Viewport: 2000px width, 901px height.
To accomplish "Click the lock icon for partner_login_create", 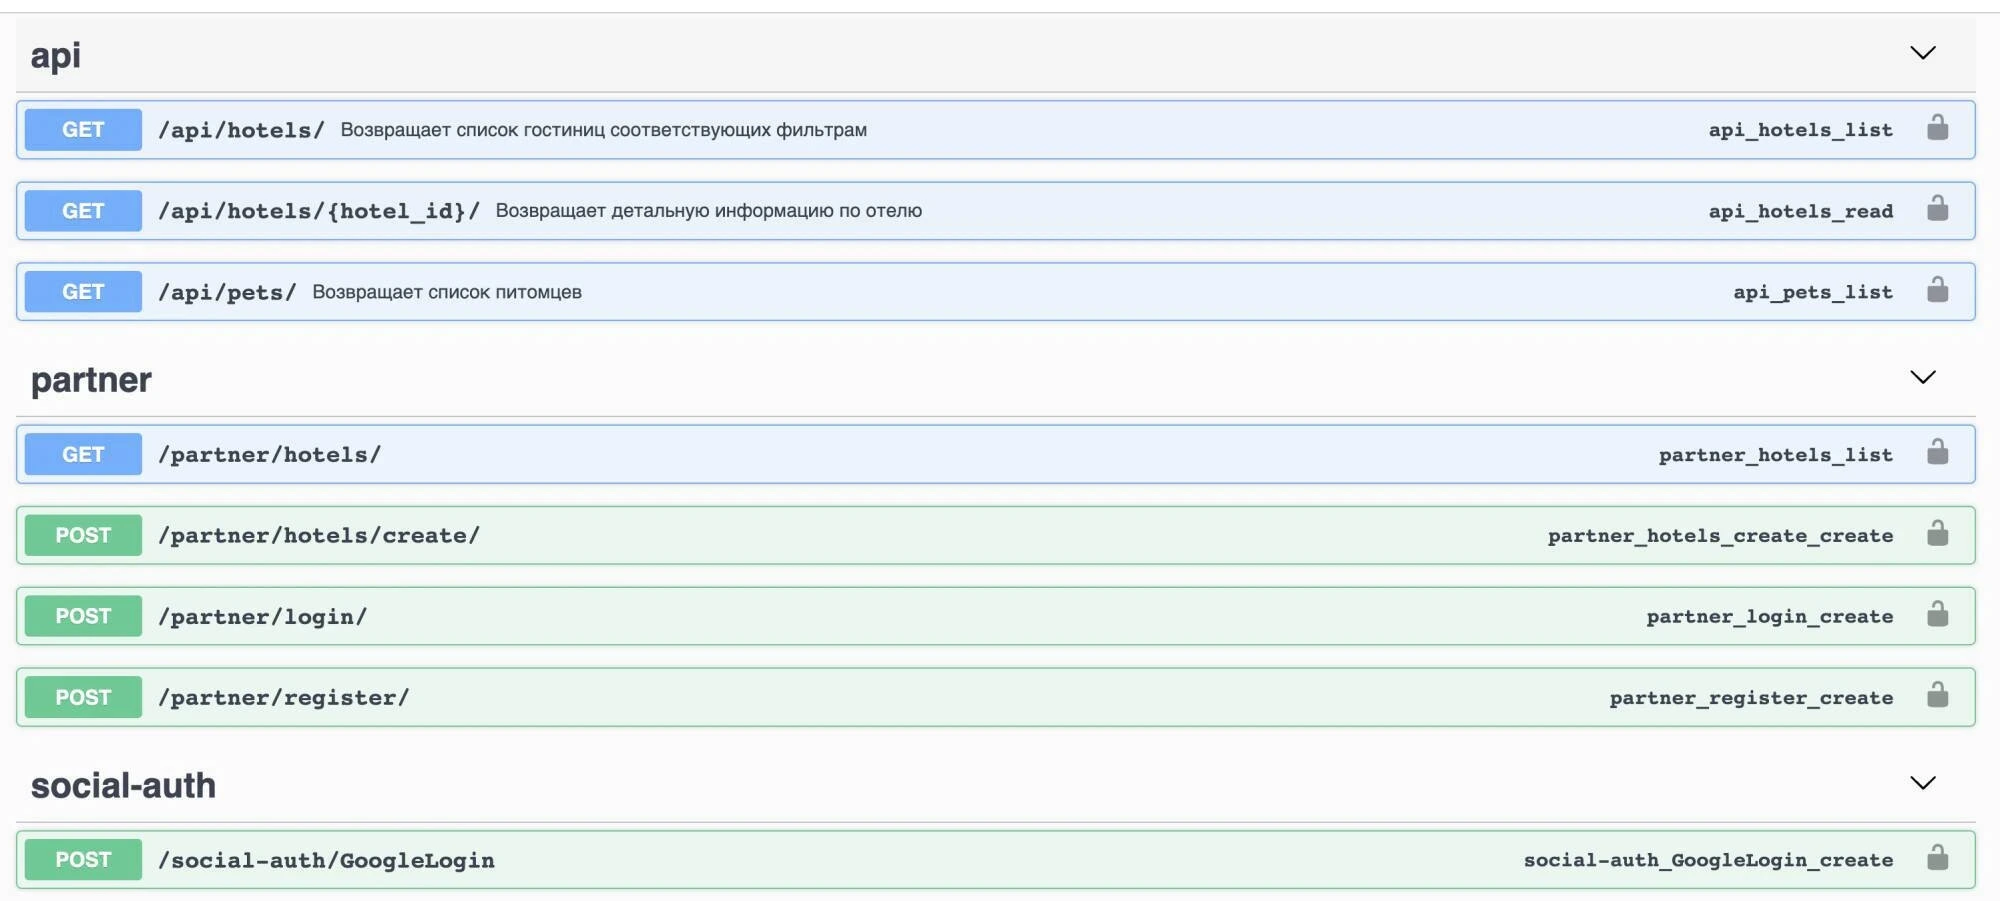I will tap(1937, 614).
